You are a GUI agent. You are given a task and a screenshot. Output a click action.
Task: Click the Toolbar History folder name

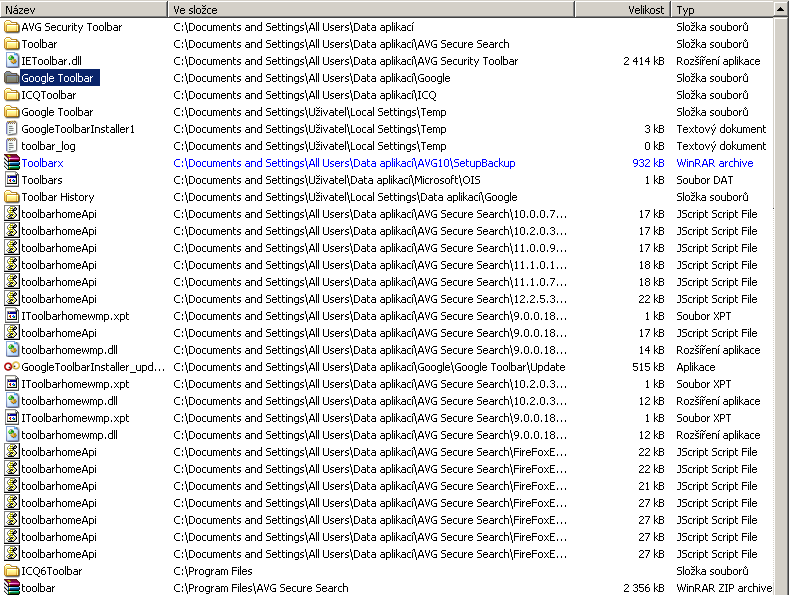click(x=58, y=197)
